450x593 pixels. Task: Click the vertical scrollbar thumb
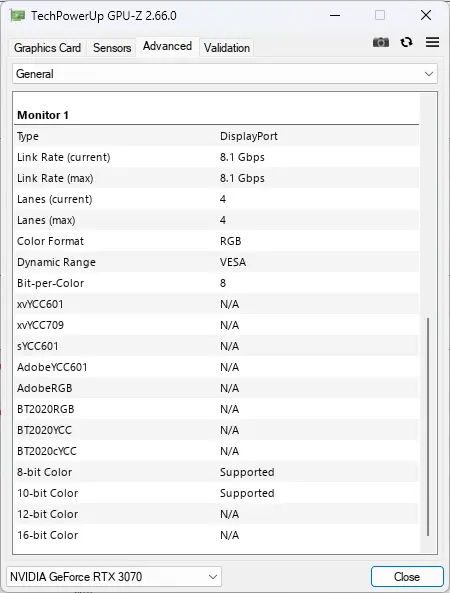tap(428, 427)
